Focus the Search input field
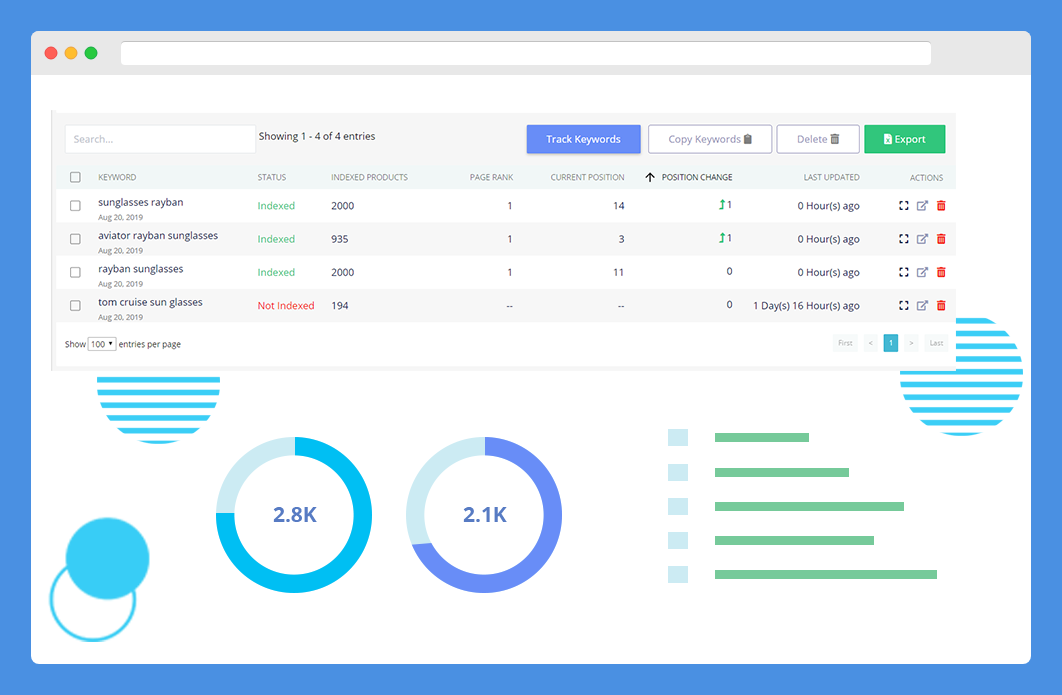 [160, 139]
